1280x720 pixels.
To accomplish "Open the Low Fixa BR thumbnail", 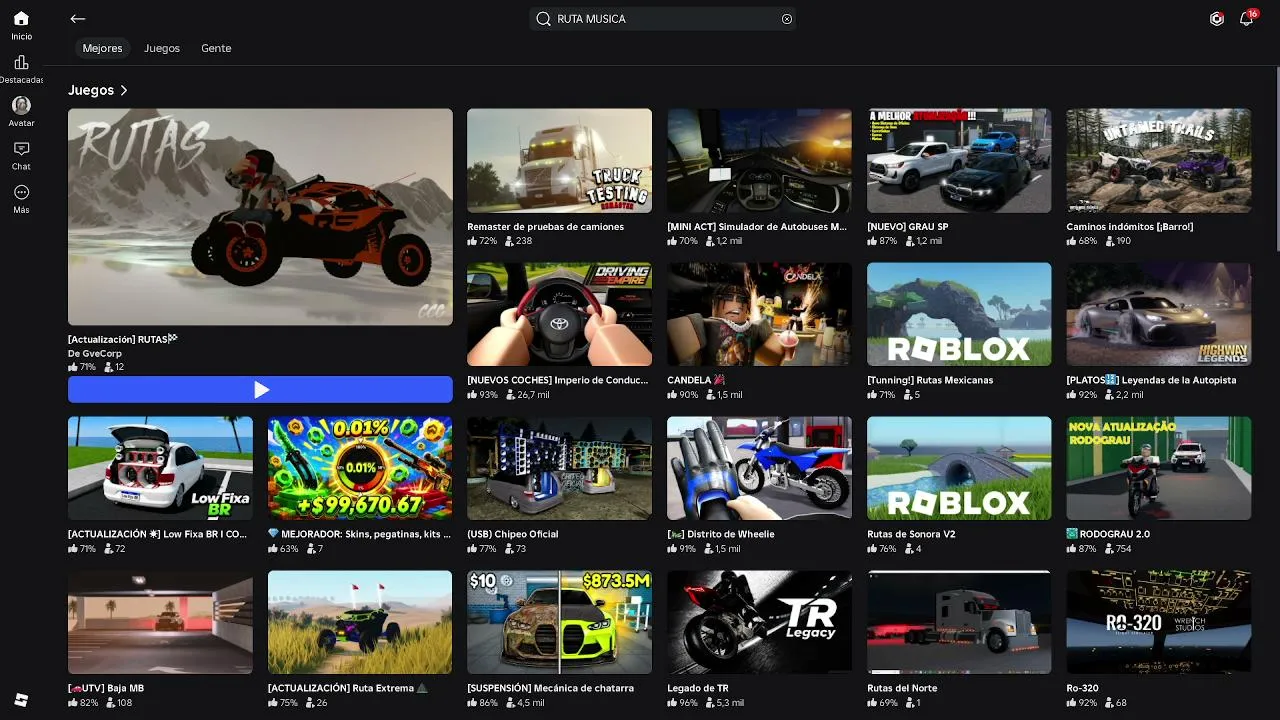I will tap(160, 469).
